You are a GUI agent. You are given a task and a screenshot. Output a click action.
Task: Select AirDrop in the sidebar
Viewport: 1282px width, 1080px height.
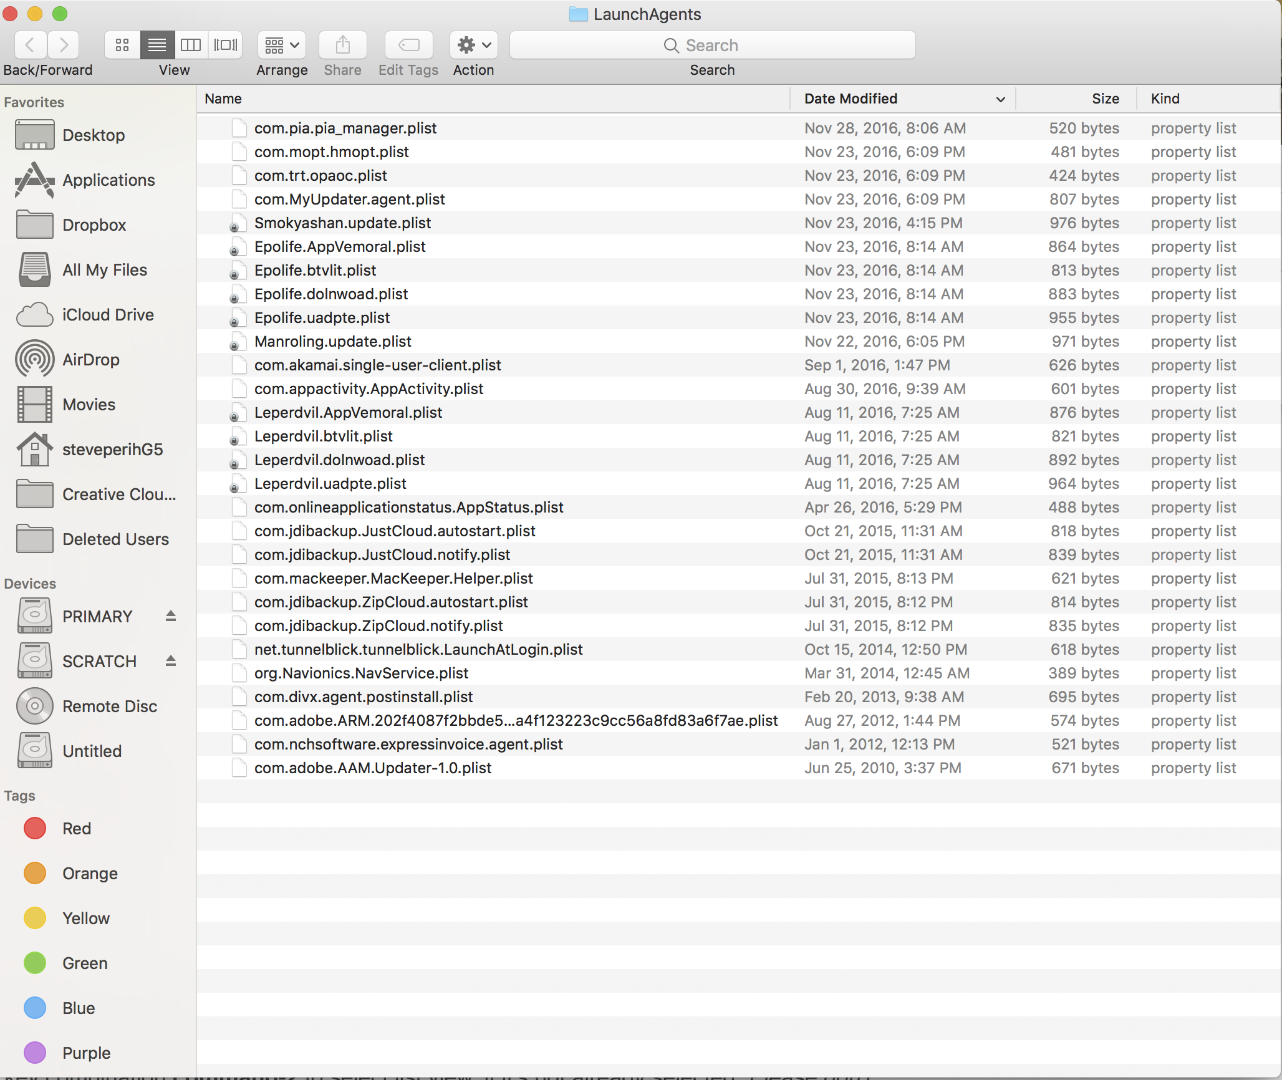[92, 359]
